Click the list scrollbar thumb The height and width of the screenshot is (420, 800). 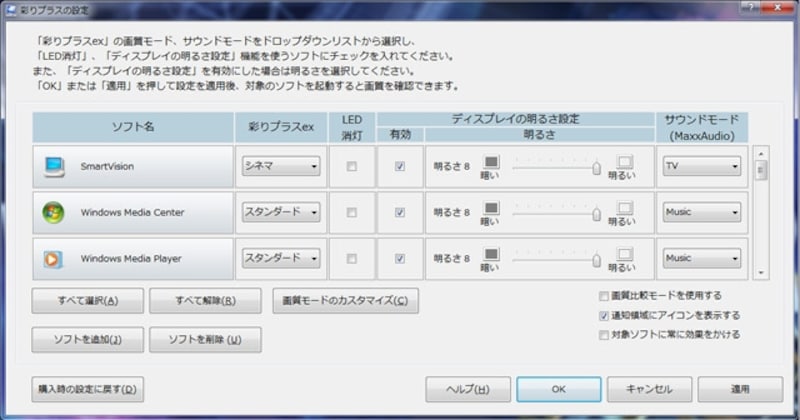click(761, 170)
